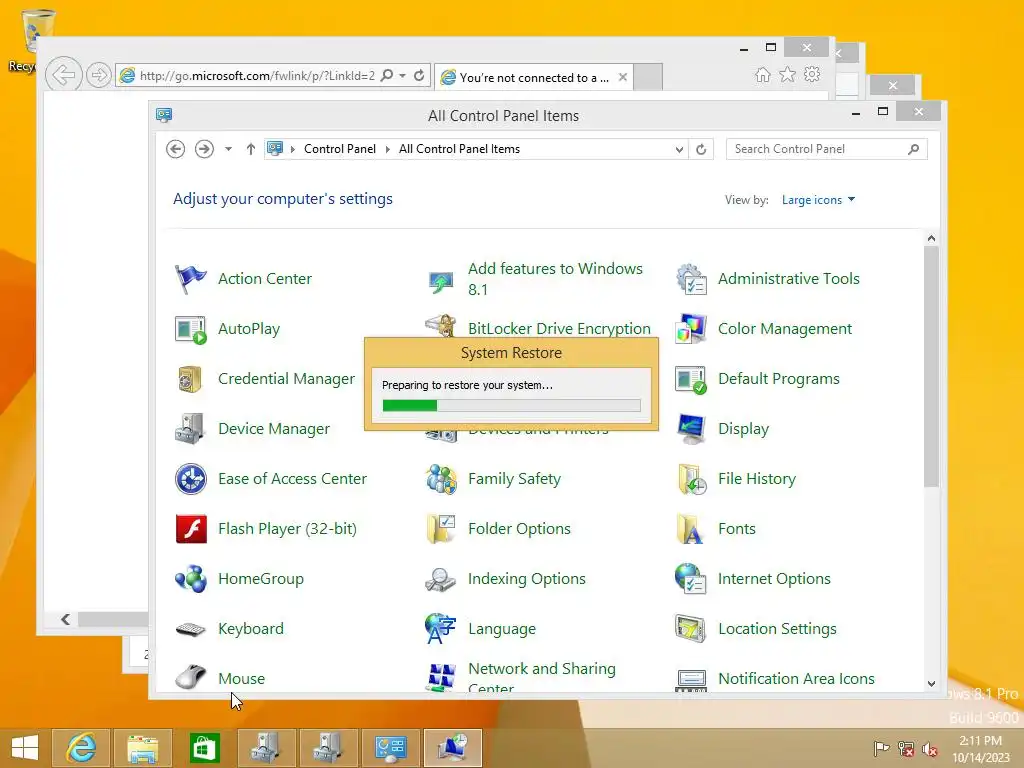Open the Credential Manager safe icon

tap(191, 379)
